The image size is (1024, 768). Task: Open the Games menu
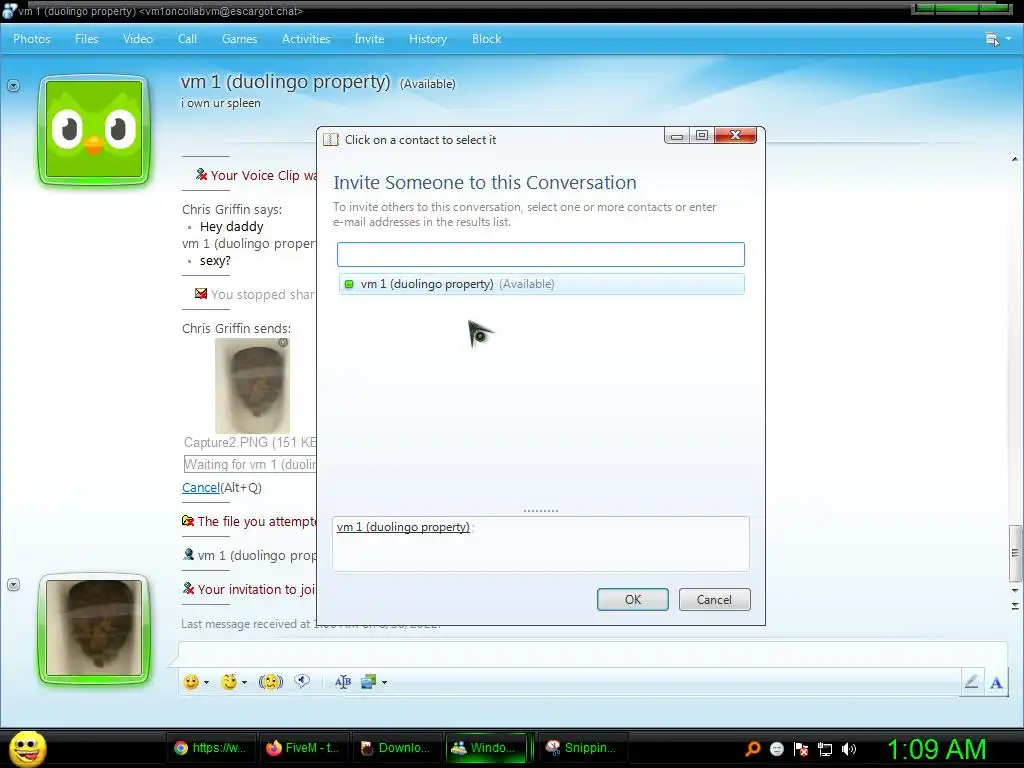(240, 39)
